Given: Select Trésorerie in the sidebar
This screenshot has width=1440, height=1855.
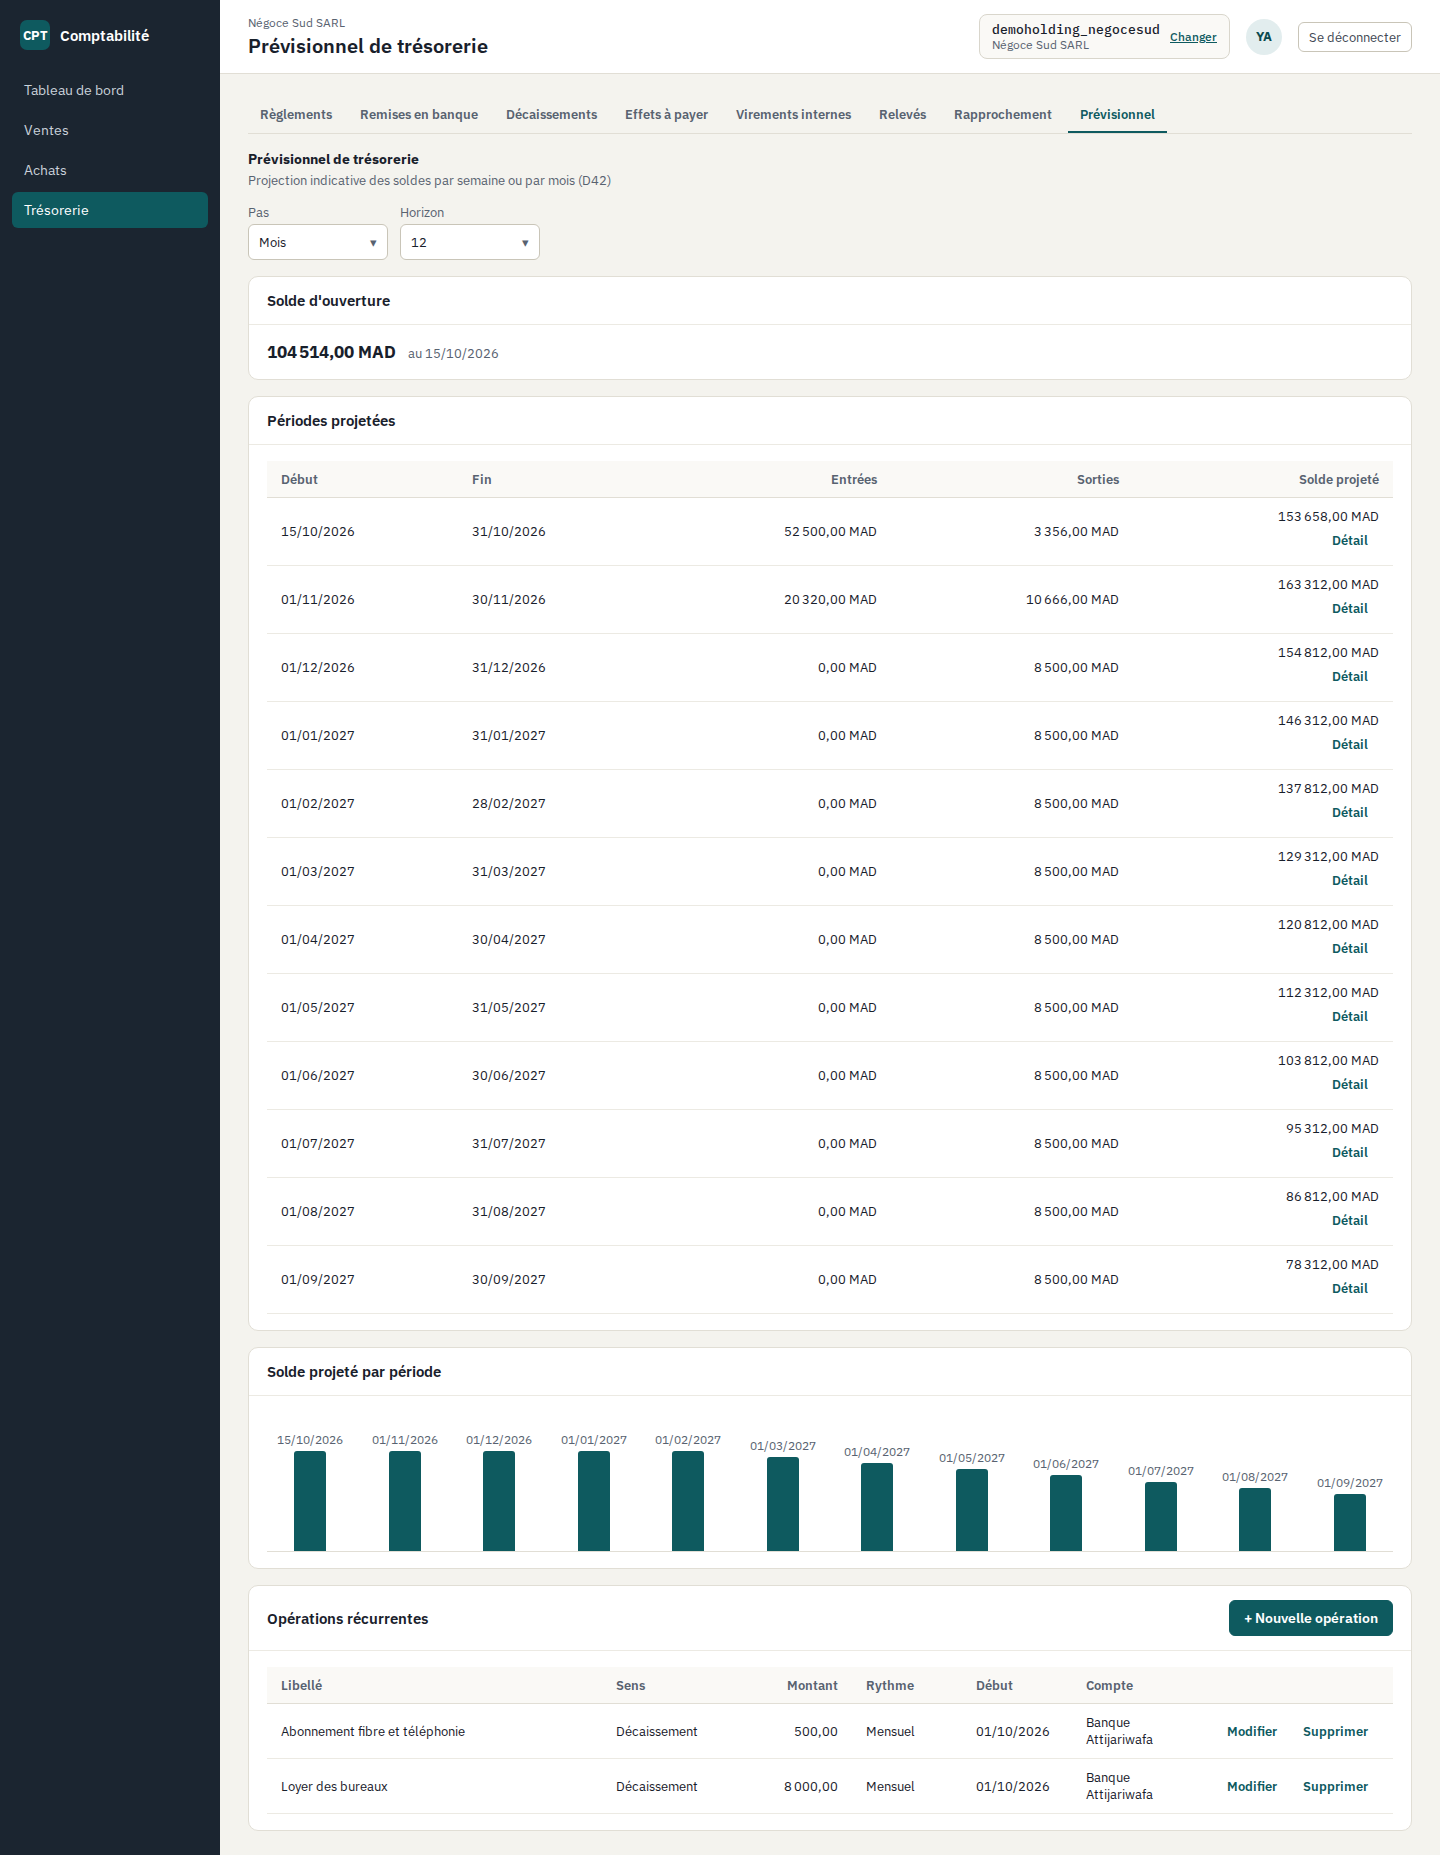Looking at the screenshot, I should 110,210.
